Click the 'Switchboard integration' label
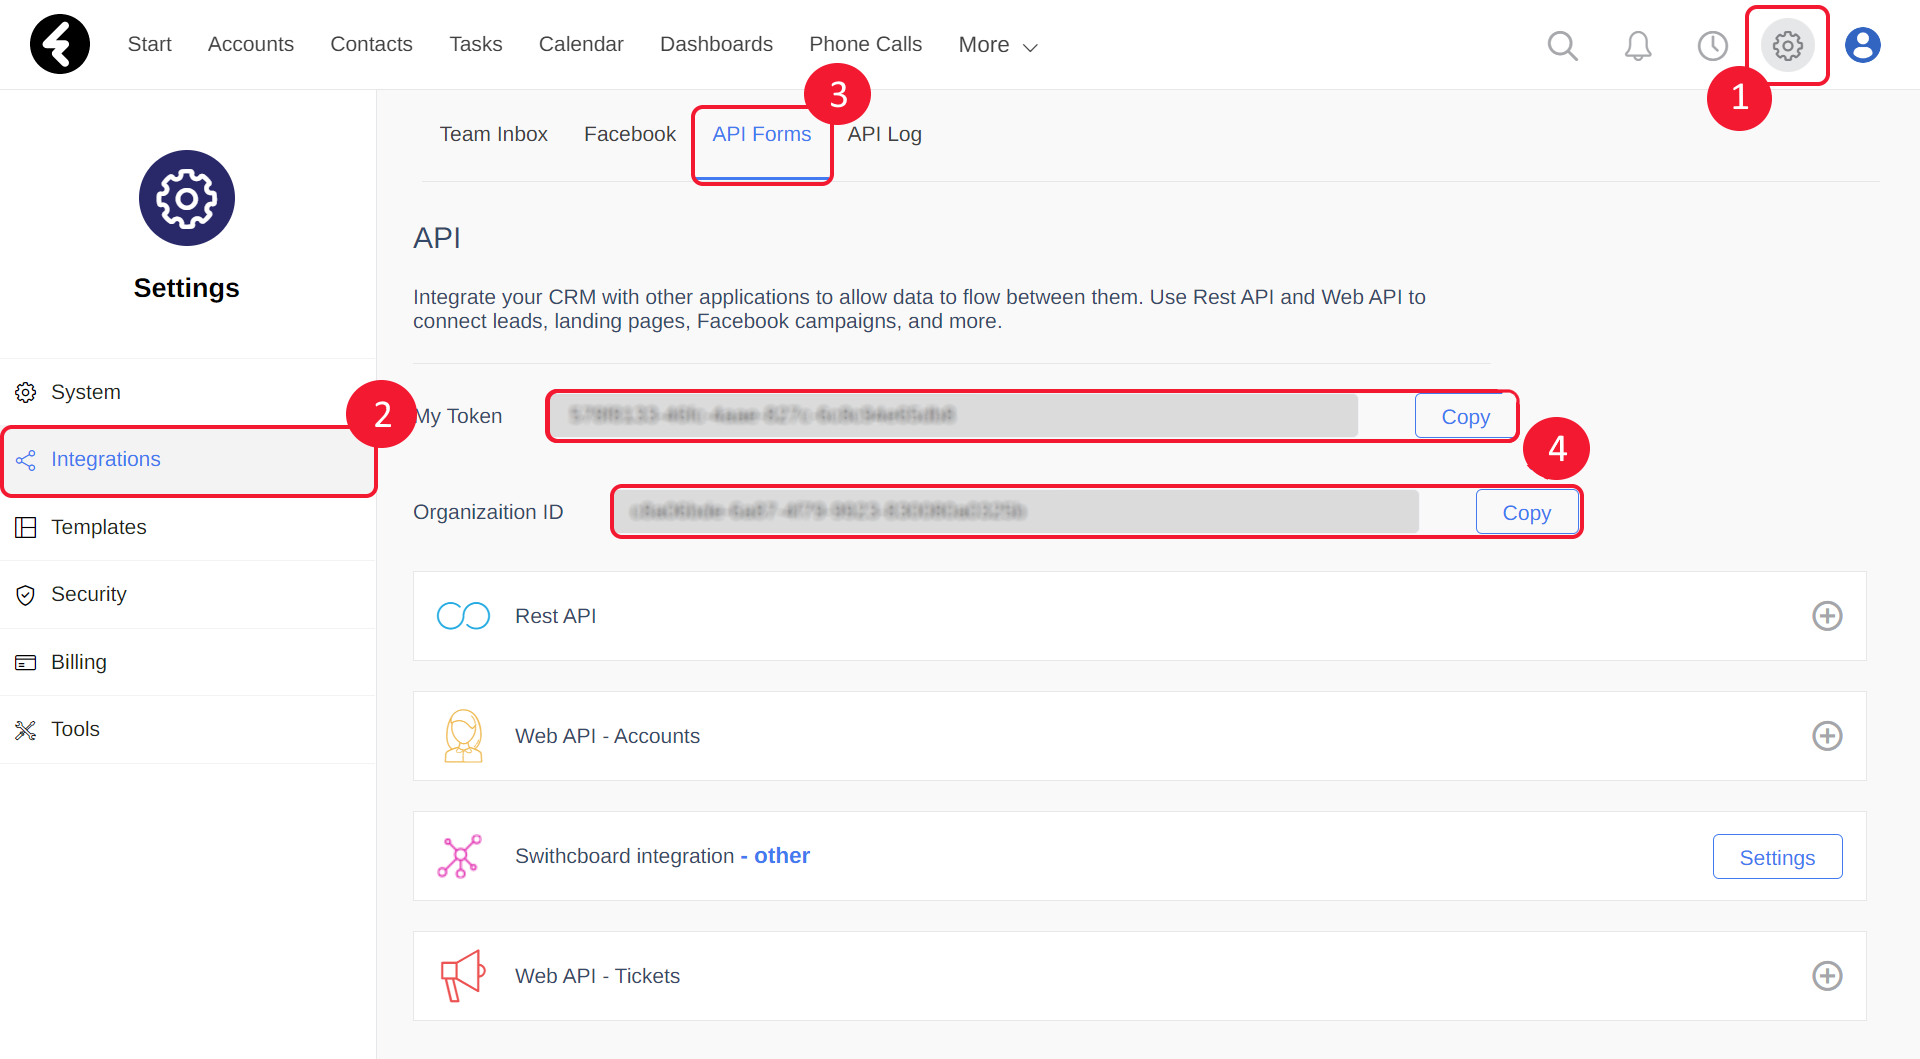This screenshot has height=1059, width=1920. 624,856
